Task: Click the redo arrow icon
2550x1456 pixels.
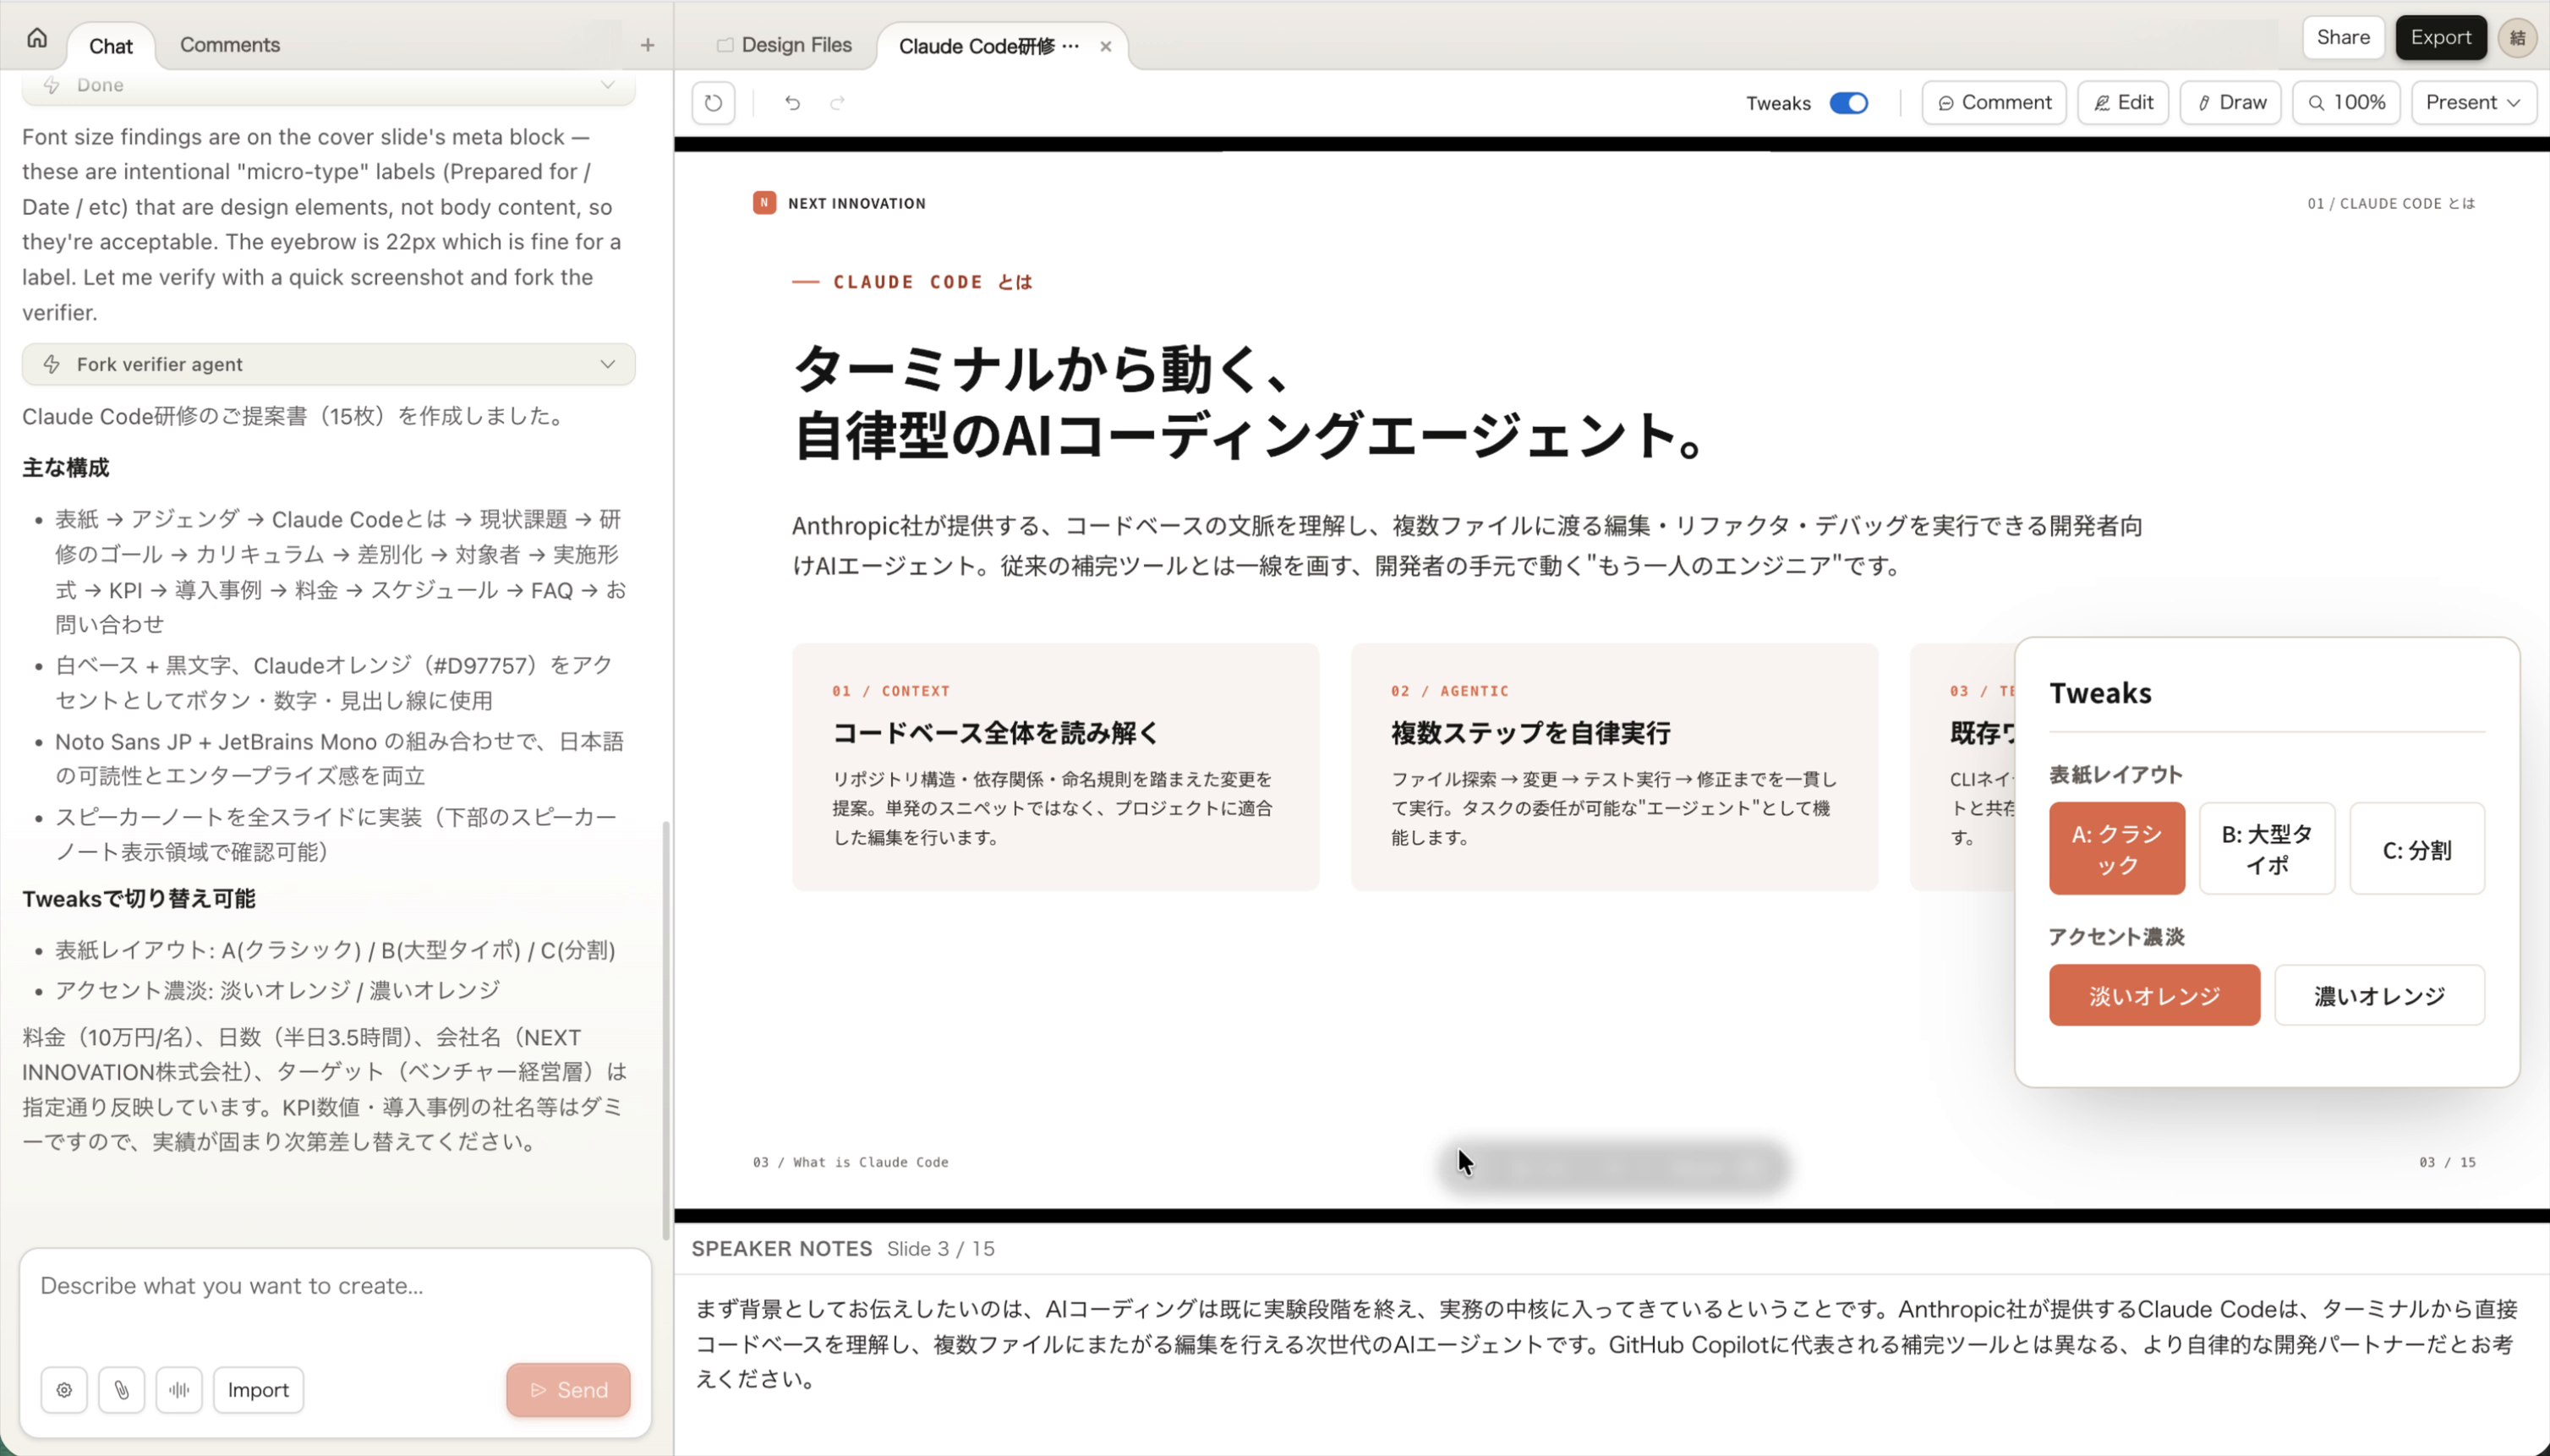Action: coord(837,103)
